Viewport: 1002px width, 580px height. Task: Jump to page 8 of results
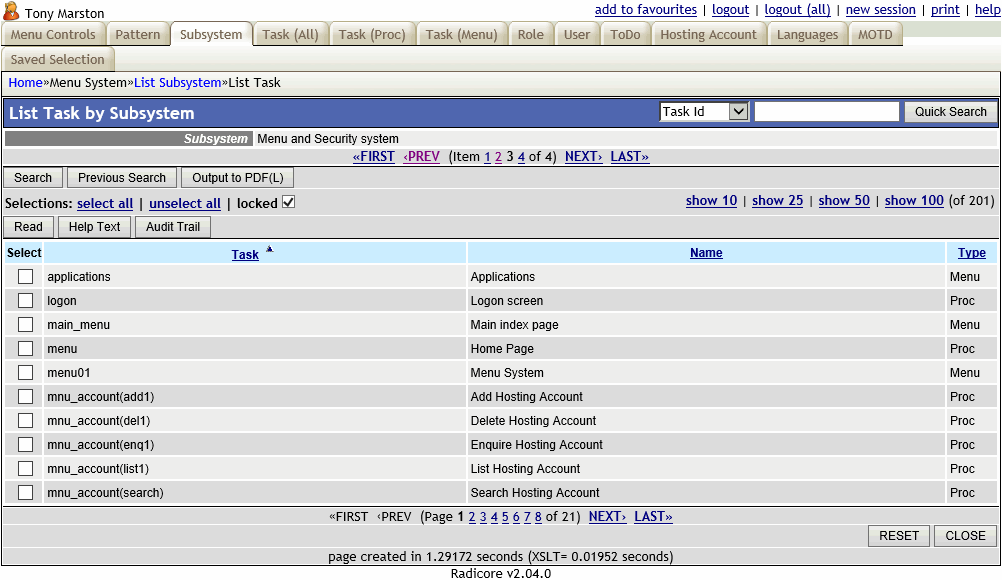[x=540, y=516]
